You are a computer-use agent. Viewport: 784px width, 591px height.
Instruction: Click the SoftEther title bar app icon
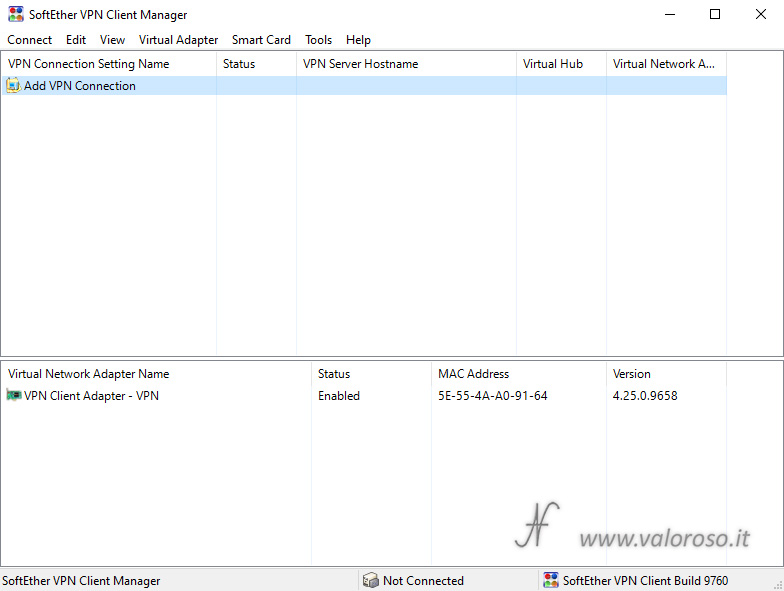pos(16,14)
